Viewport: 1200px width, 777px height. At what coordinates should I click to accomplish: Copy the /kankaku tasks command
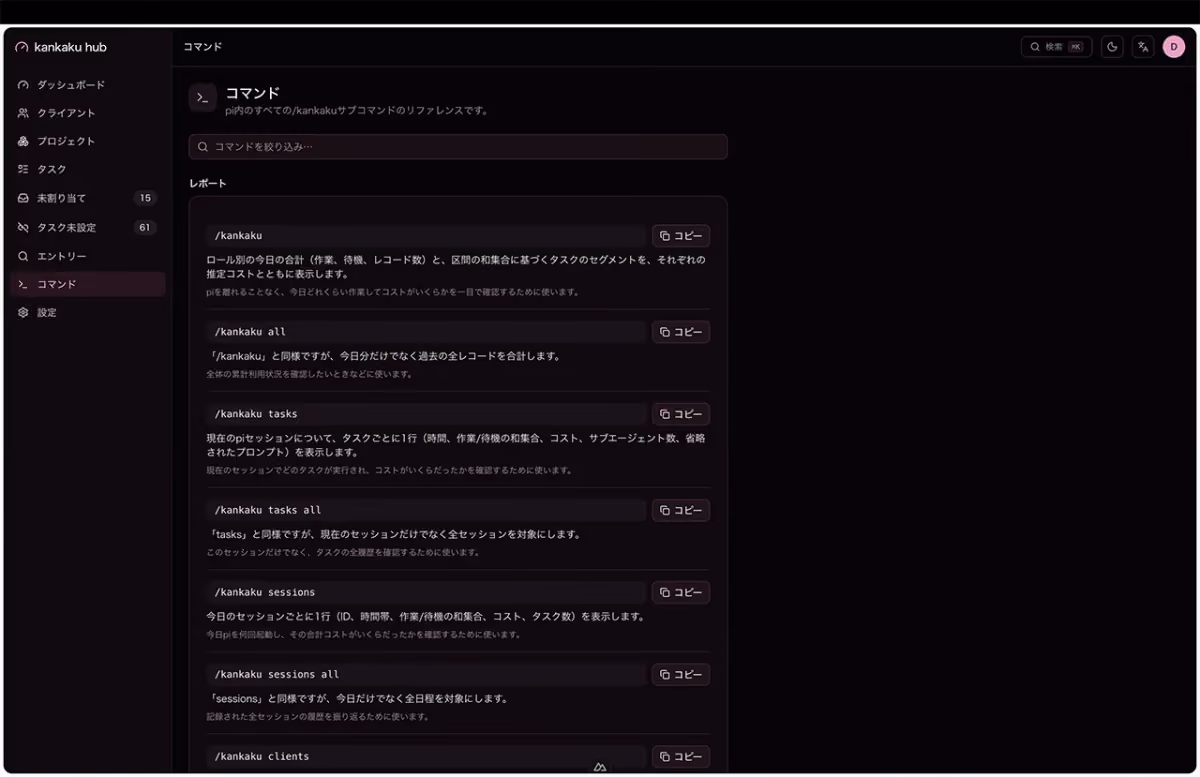pos(681,414)
